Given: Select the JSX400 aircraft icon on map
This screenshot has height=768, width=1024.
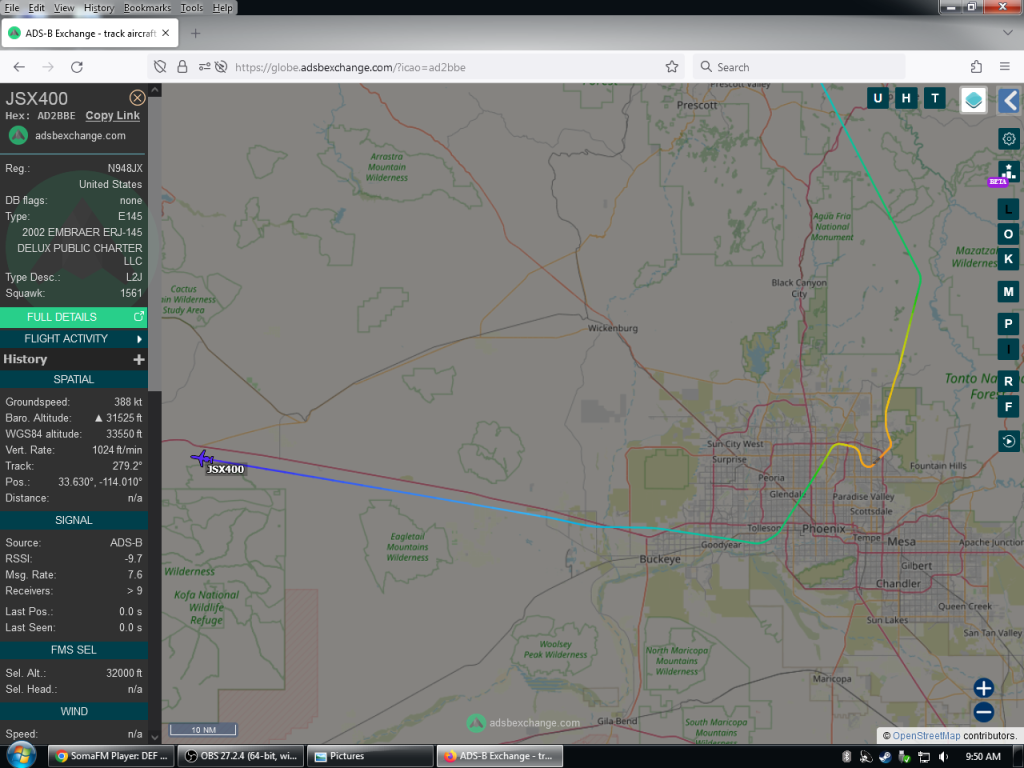Looking at the screenshot, I should (x=202, y=458).
